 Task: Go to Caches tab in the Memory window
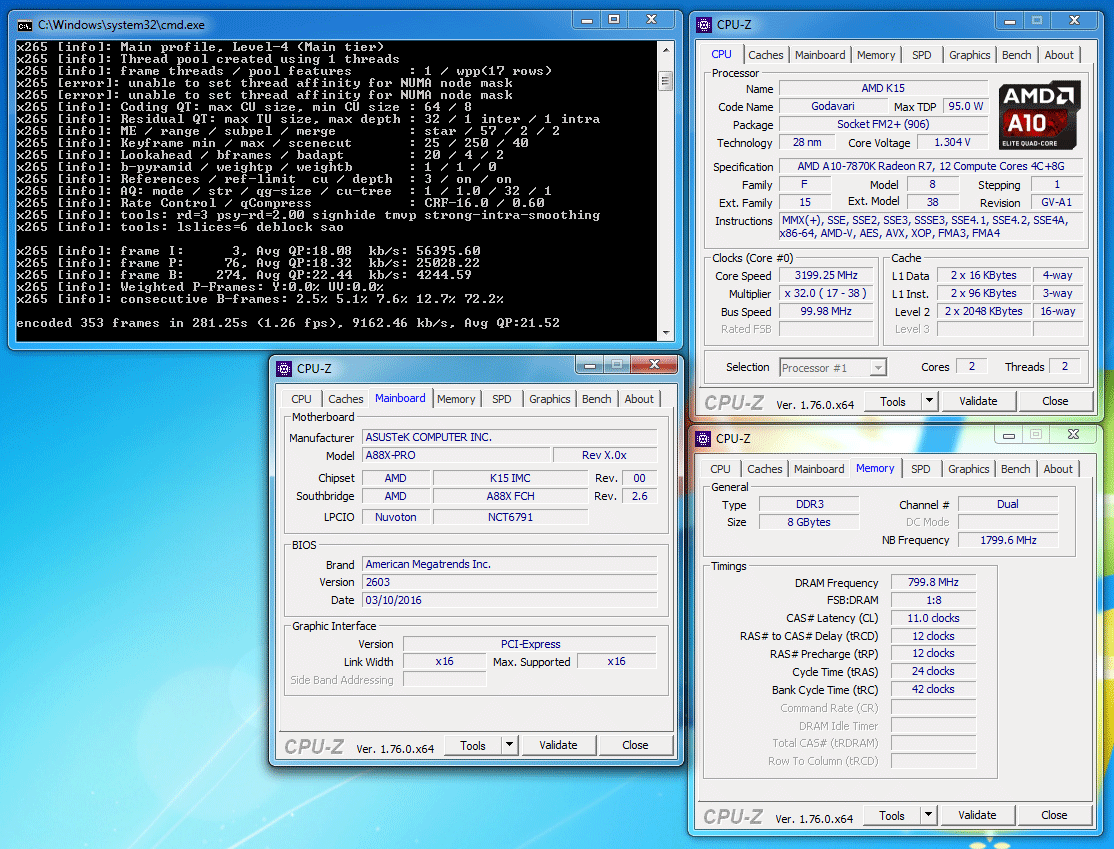764,469
